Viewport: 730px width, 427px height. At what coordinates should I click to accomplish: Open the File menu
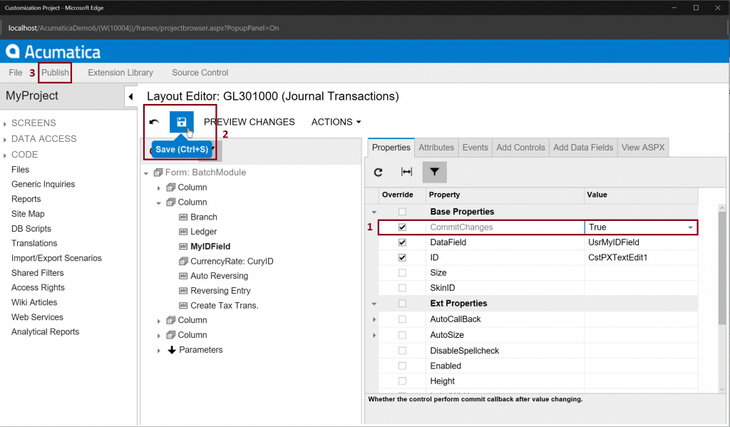pos(15,73)
